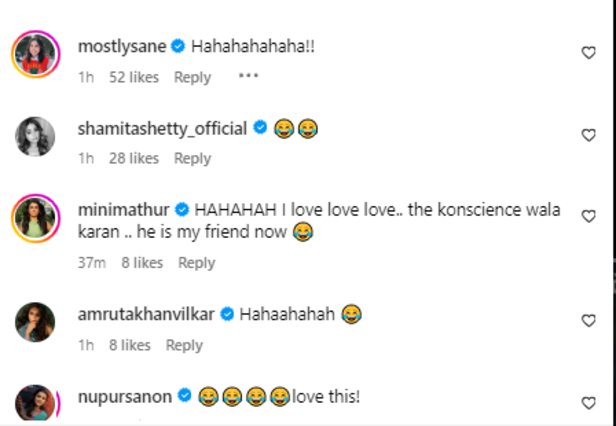Visit the nupursanon username link

tap(124, 397)
